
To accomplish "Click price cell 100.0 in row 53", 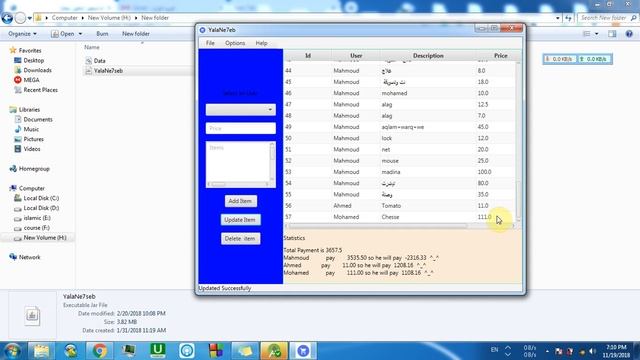I will [484, 172].
